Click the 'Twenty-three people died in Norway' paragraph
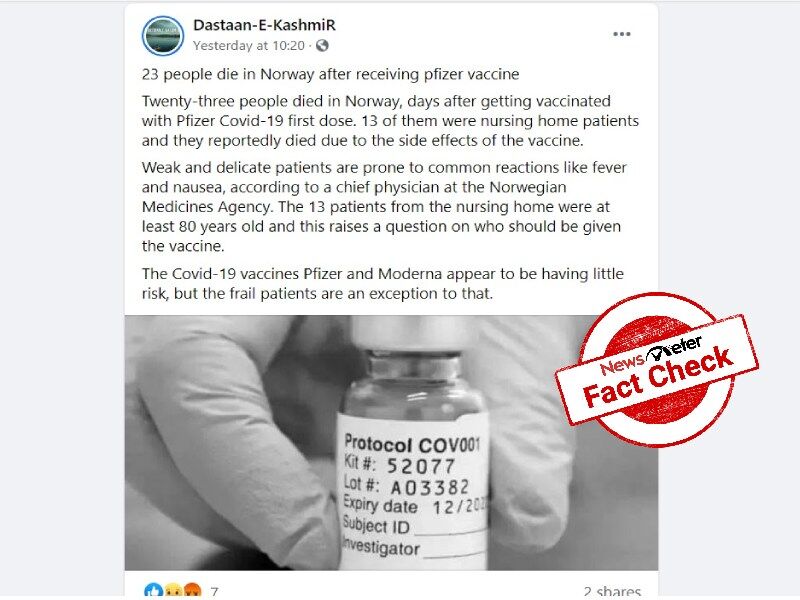Image resolution: width=800 pixels, height=600 pixels. point(390,121)
